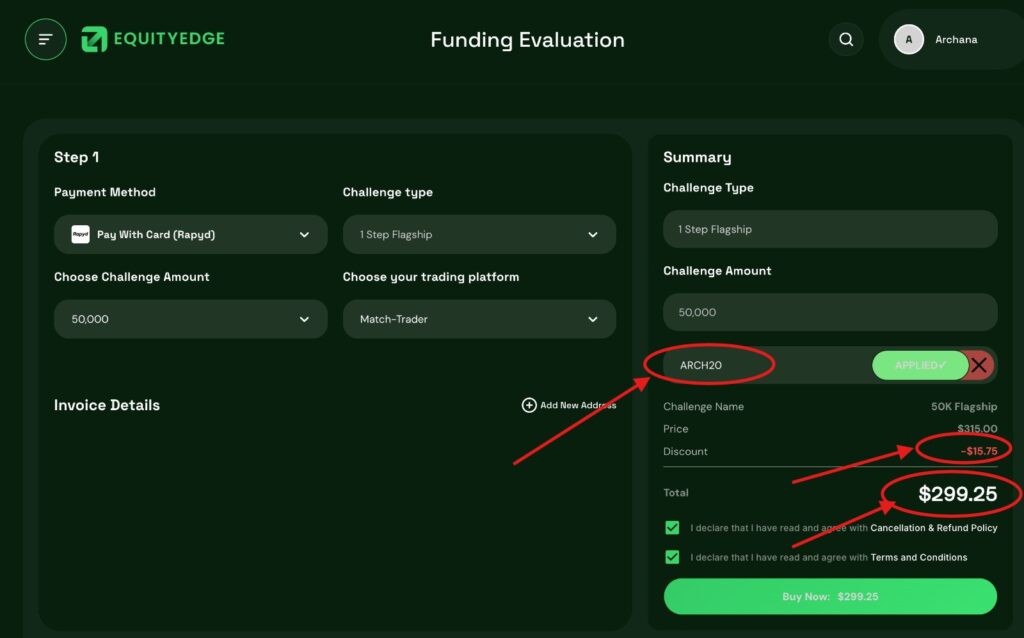Click the green checkmark on the Terms checkbox
Image resolution: width=1024 pixels, height=638 pixels.
tap(672, 557)
